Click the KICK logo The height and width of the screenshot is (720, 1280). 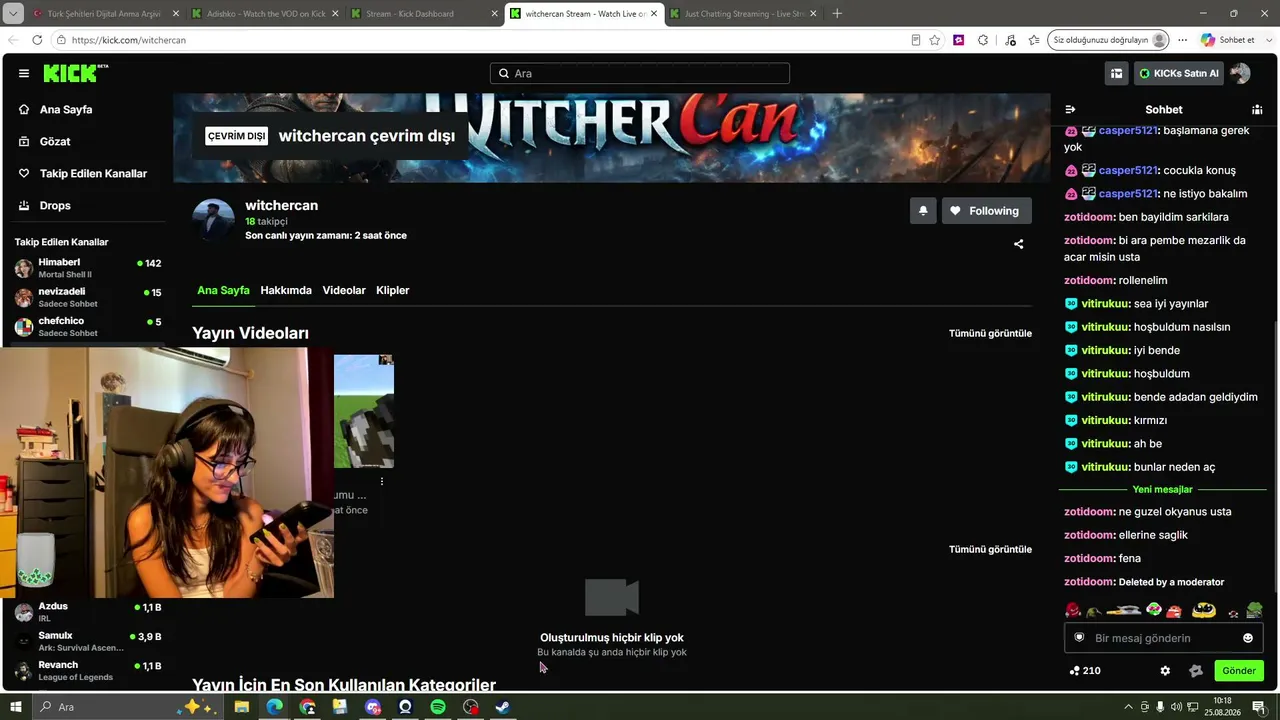[75, 73]
